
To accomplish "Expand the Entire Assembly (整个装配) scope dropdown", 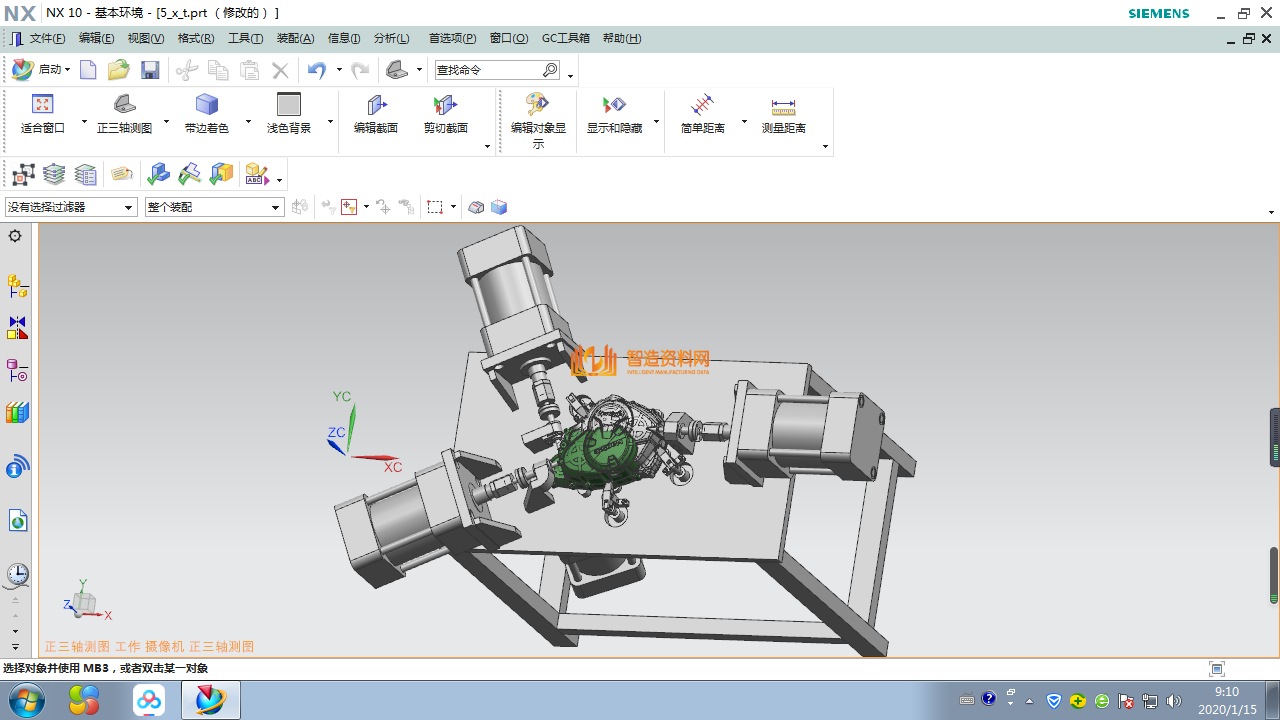I will (214, 207).
